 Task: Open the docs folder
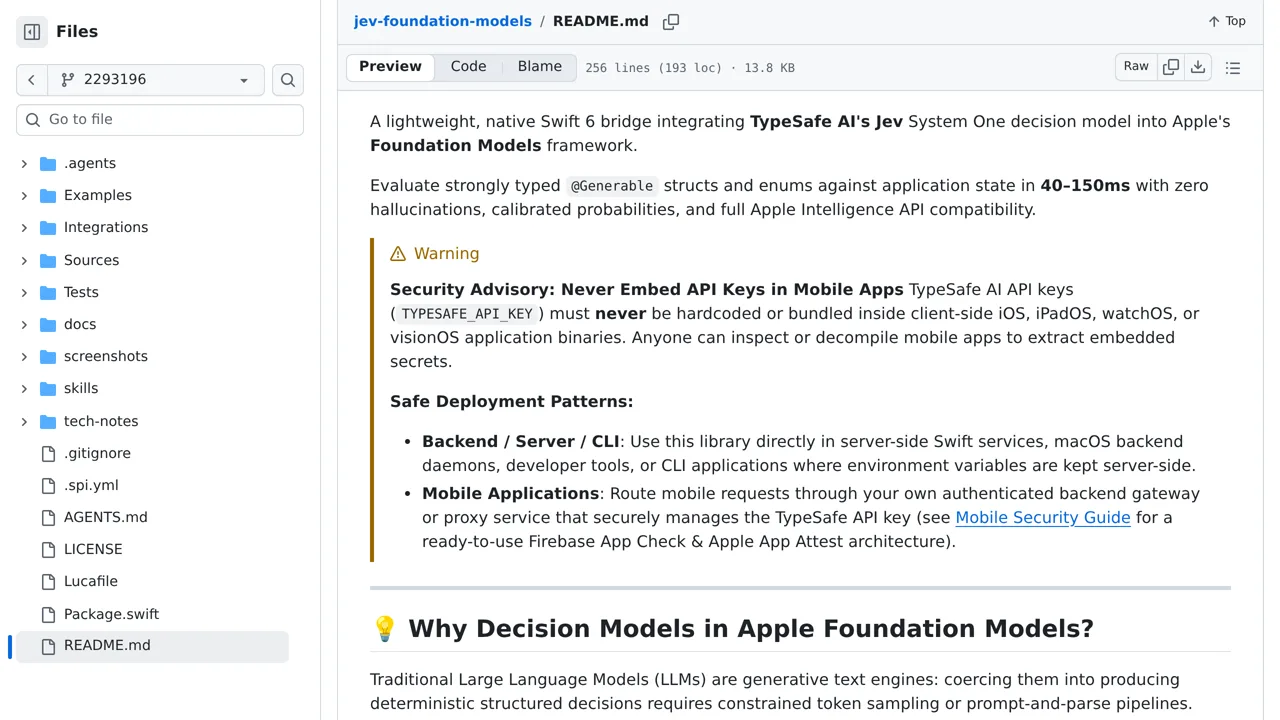coord(80,325)
